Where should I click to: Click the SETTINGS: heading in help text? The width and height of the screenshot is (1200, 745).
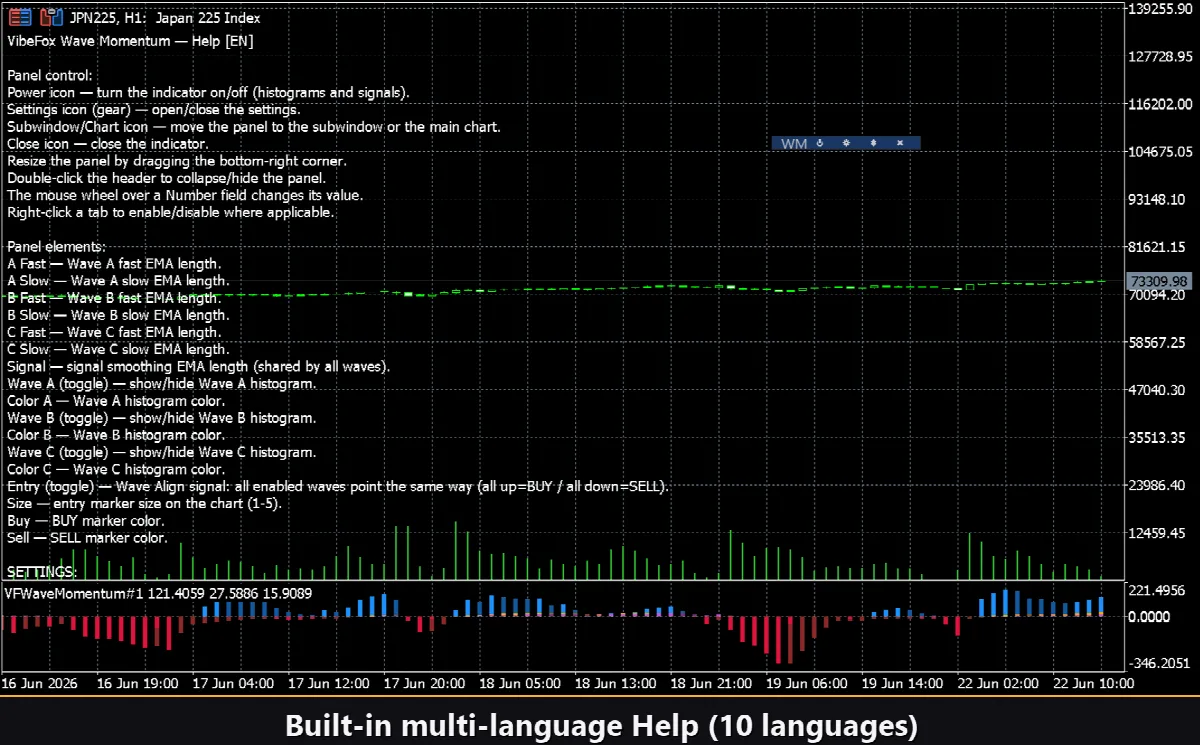pyautogui.click(x=42, y=572)
